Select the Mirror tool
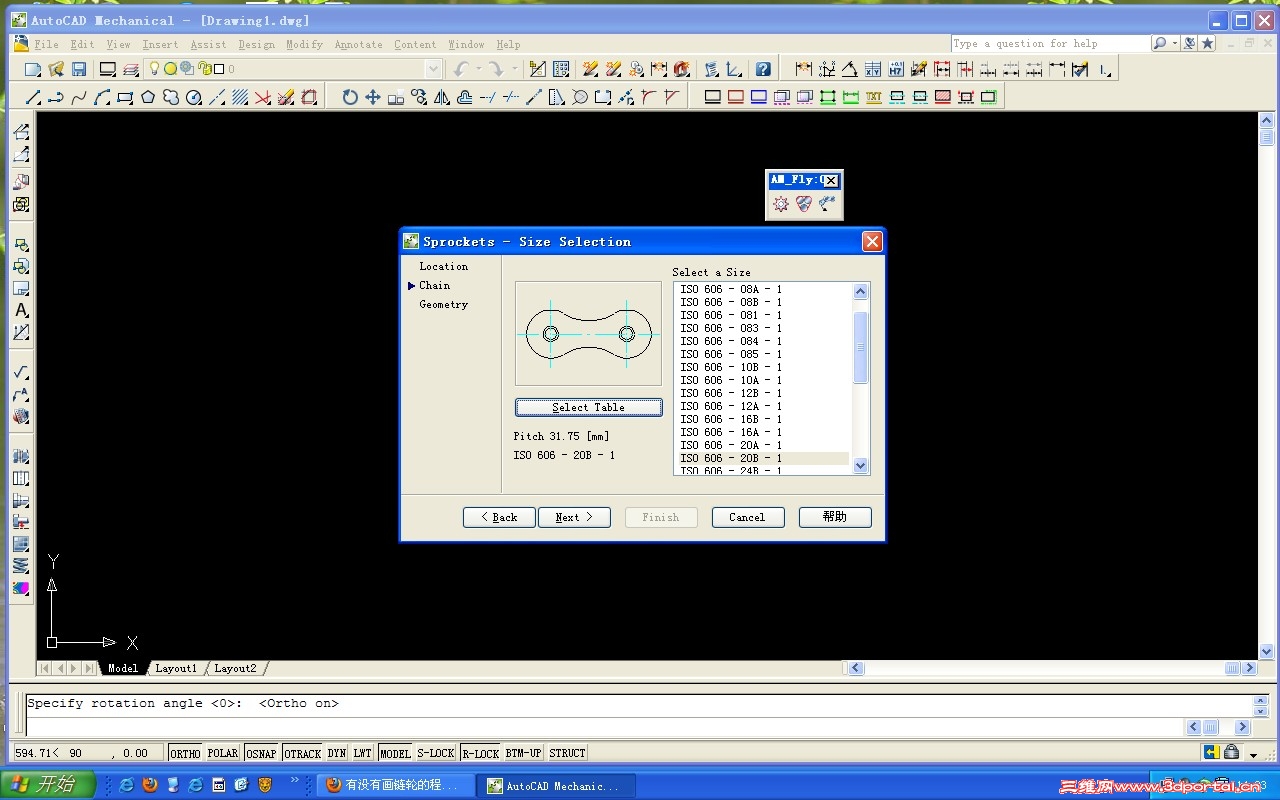The image size is (1280, 800). tap(442, 97)
